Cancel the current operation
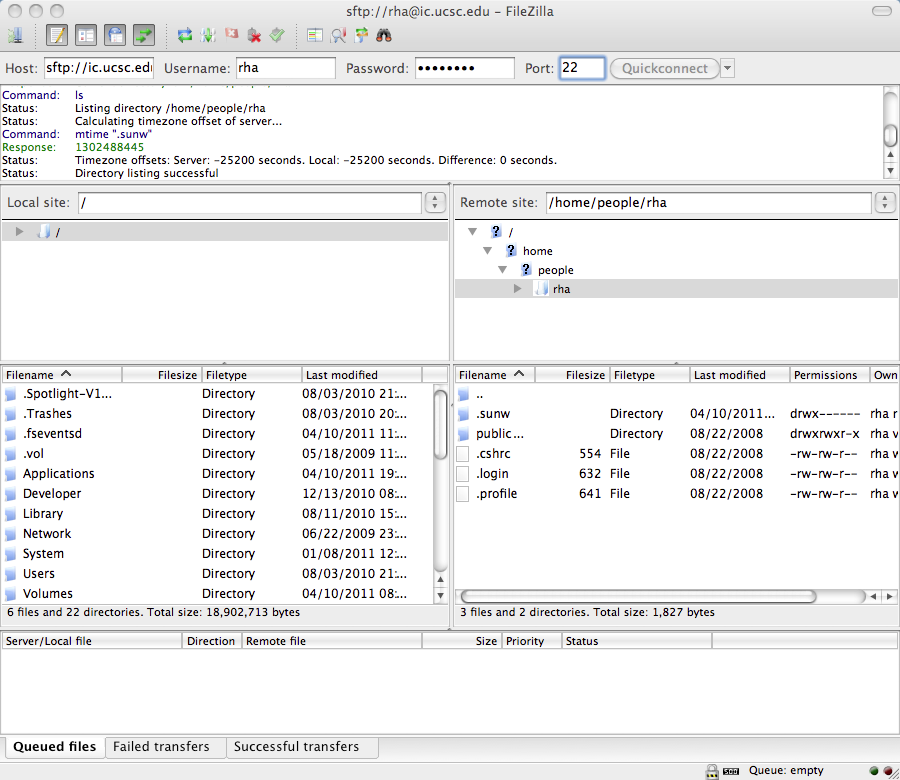900x780 pixels. [231, 34]
